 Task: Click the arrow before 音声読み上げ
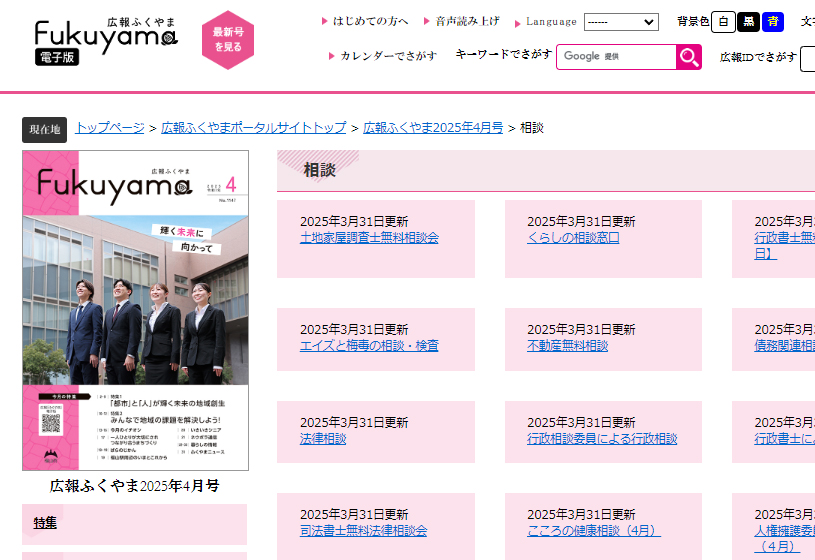[427, 21]
